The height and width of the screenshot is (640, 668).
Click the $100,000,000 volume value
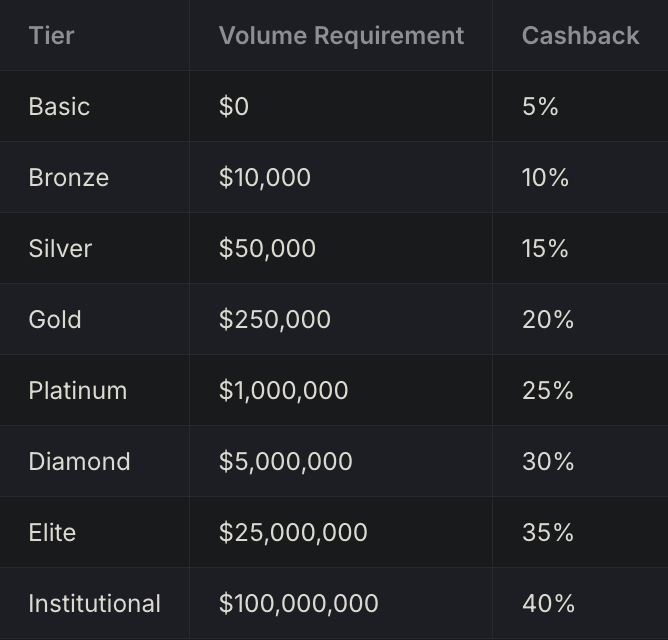[298, 604]
